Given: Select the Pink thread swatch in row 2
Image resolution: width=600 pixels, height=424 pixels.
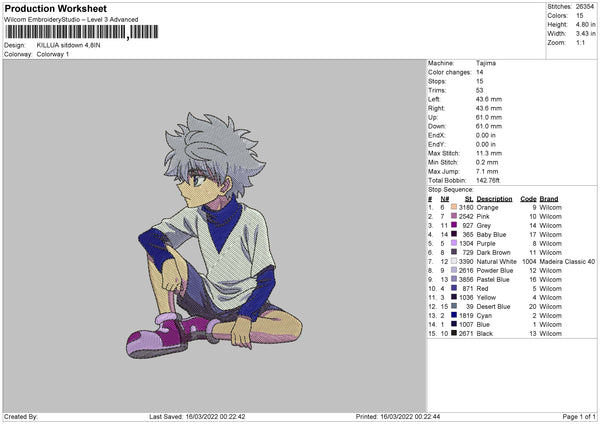Looking at the screenshot, I should point(454,216).
